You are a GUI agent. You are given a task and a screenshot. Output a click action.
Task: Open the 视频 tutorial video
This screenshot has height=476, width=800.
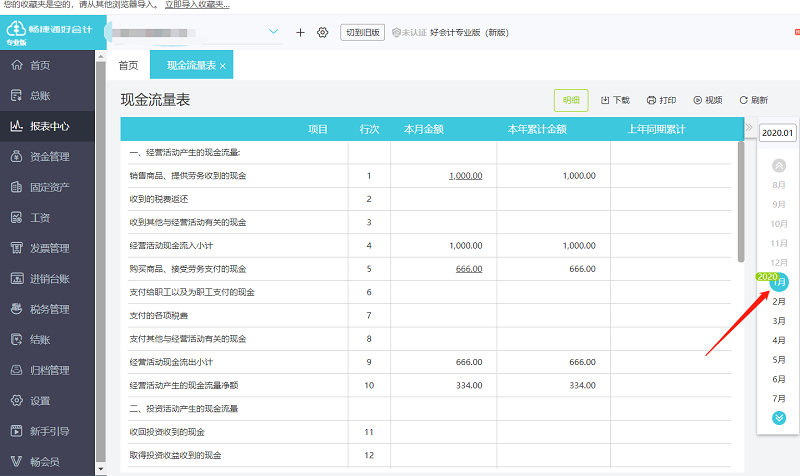pos(707,100)
